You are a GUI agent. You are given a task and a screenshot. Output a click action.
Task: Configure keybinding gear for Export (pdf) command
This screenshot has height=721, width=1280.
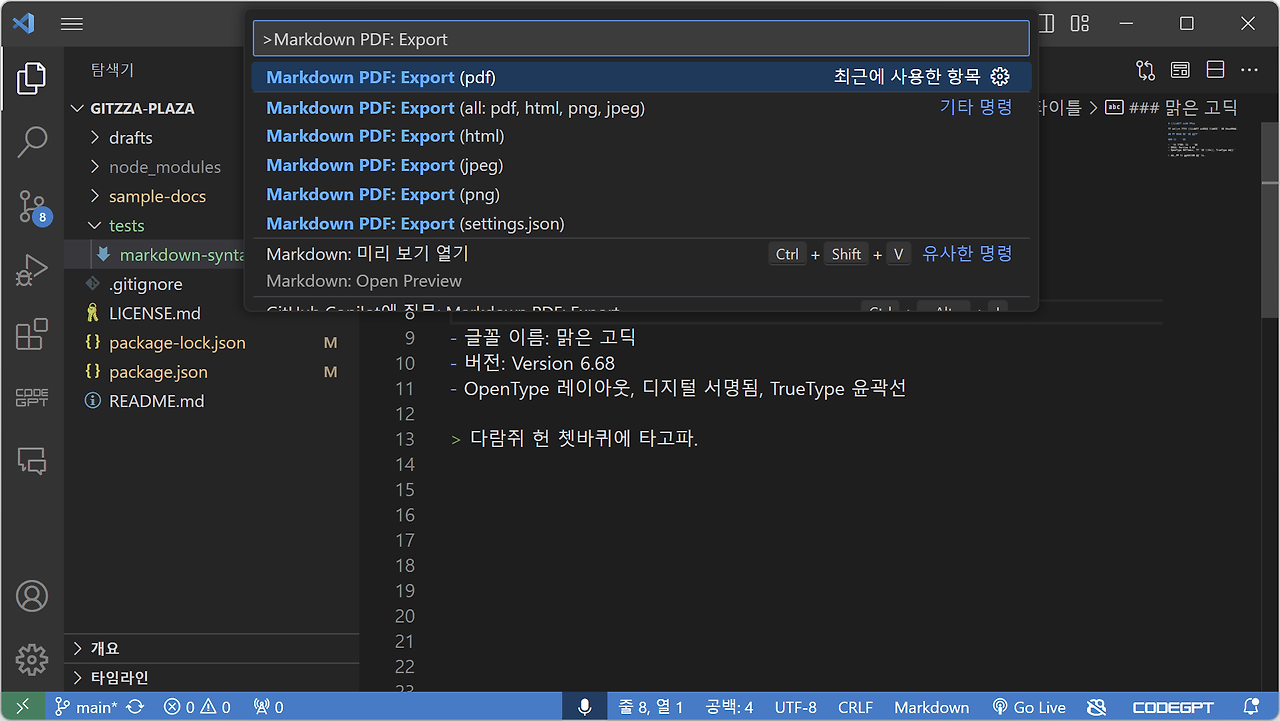(x=1000, y=77)
